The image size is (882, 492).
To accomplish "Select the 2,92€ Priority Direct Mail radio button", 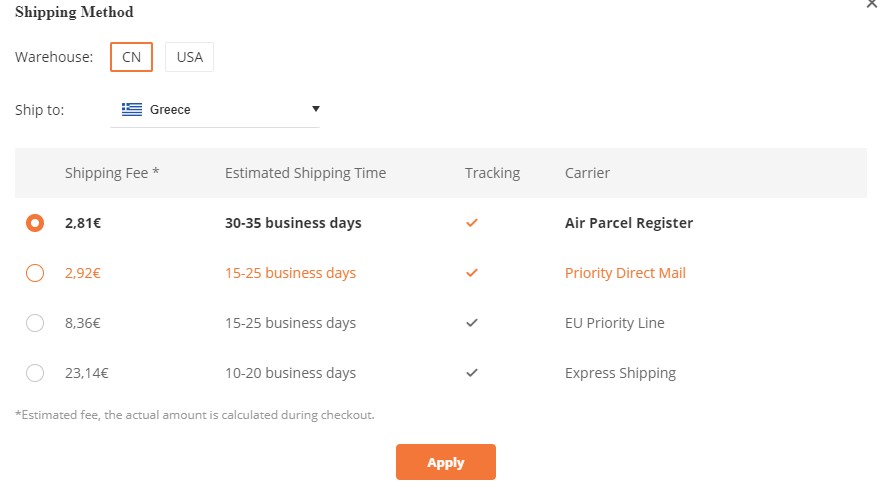I will (x=35, y=273).
